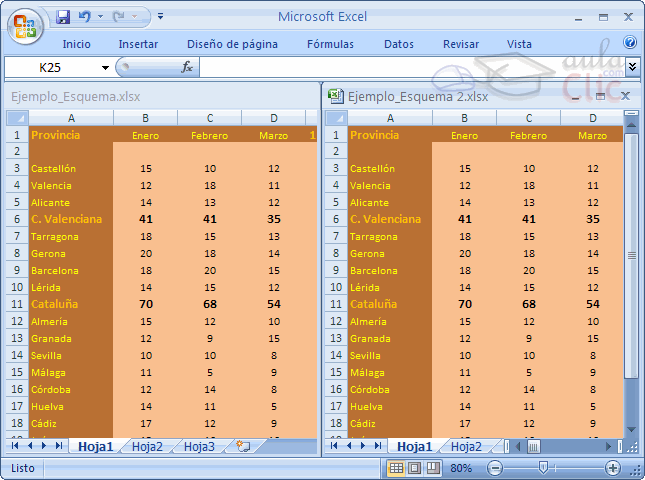Click the Save icon in quick access toolbar

tap(63, 17)
